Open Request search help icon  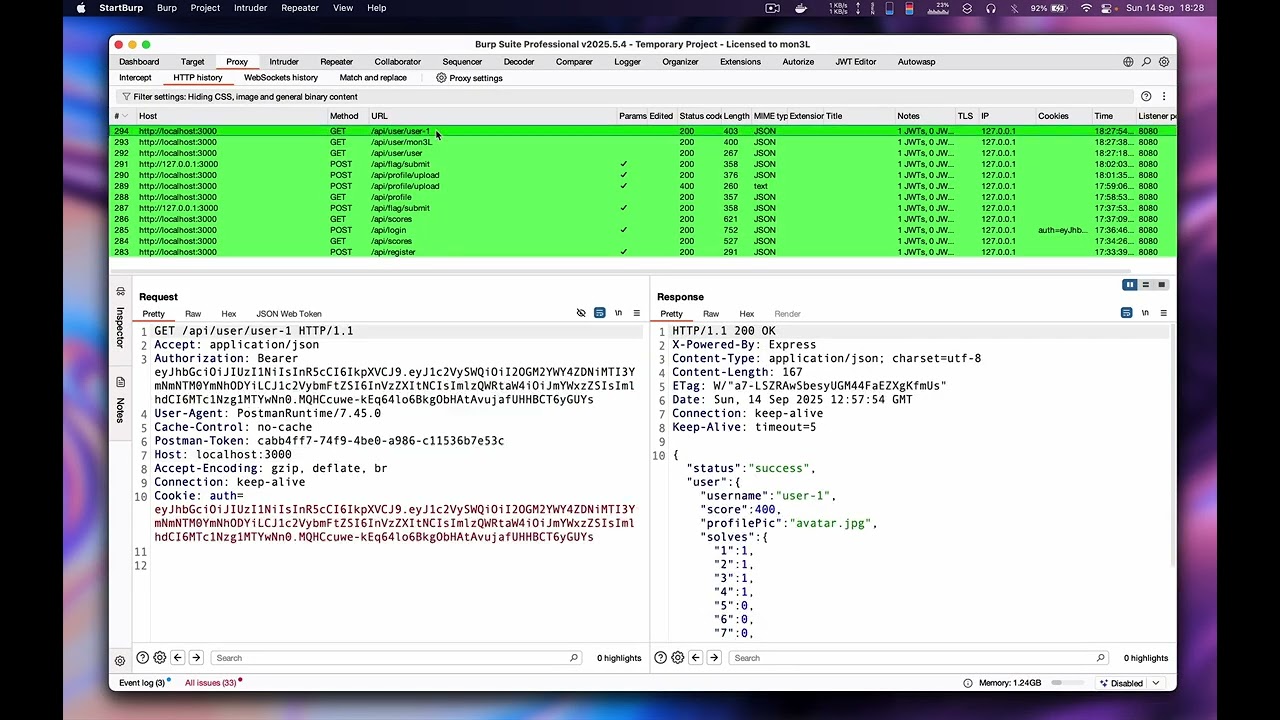coord(143,658)
